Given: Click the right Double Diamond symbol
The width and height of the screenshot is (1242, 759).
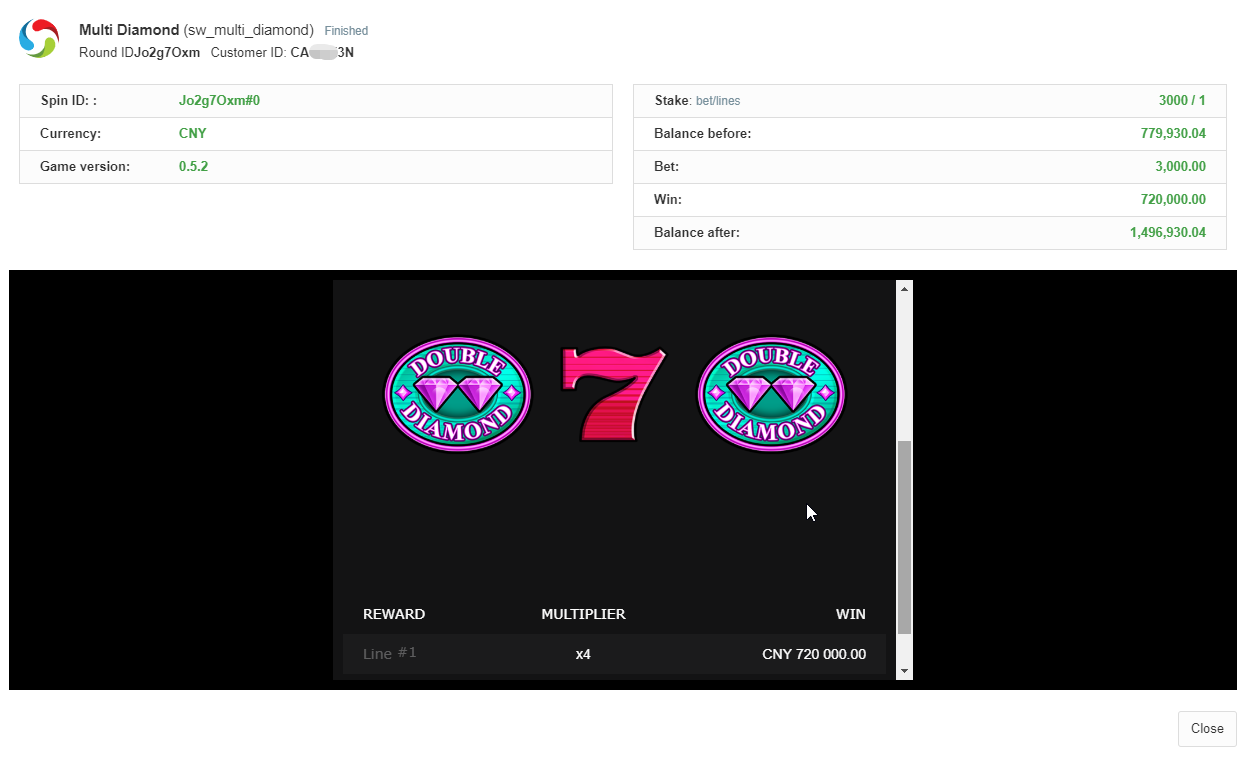Looking at the screenshot, I should pyautogui.click(x=770, y=394).
